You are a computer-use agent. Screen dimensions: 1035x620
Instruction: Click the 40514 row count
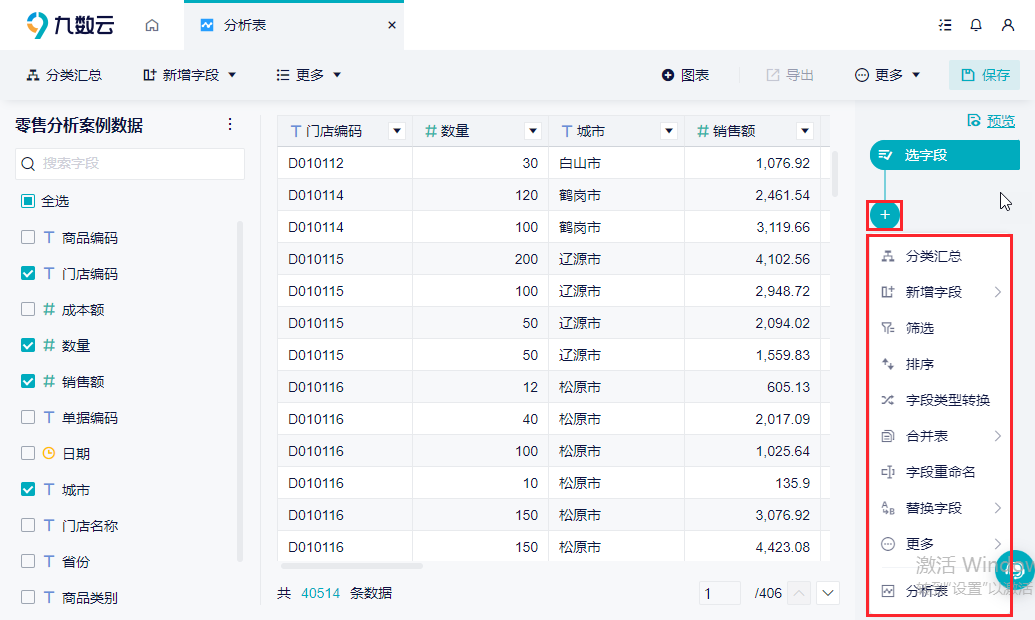(320, 593)
